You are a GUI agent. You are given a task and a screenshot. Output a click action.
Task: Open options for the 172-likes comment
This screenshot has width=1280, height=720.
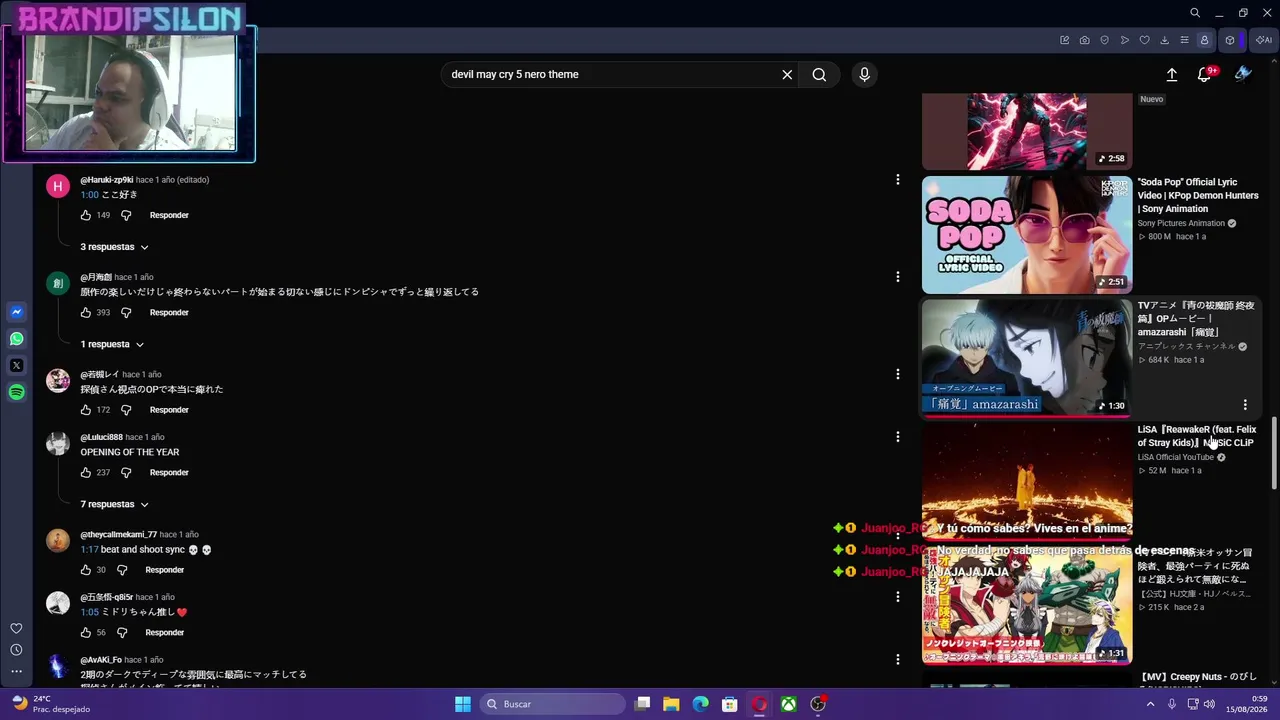tap(898, 374)
